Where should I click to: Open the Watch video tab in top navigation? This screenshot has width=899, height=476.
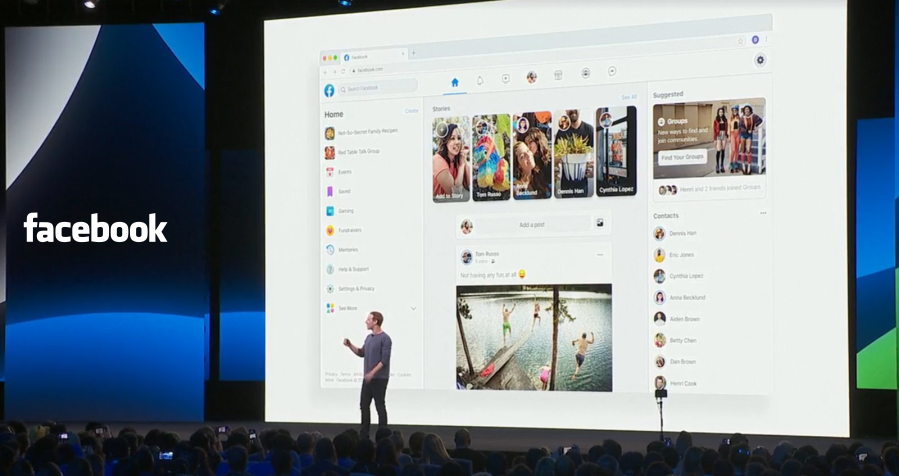[506, 78]
